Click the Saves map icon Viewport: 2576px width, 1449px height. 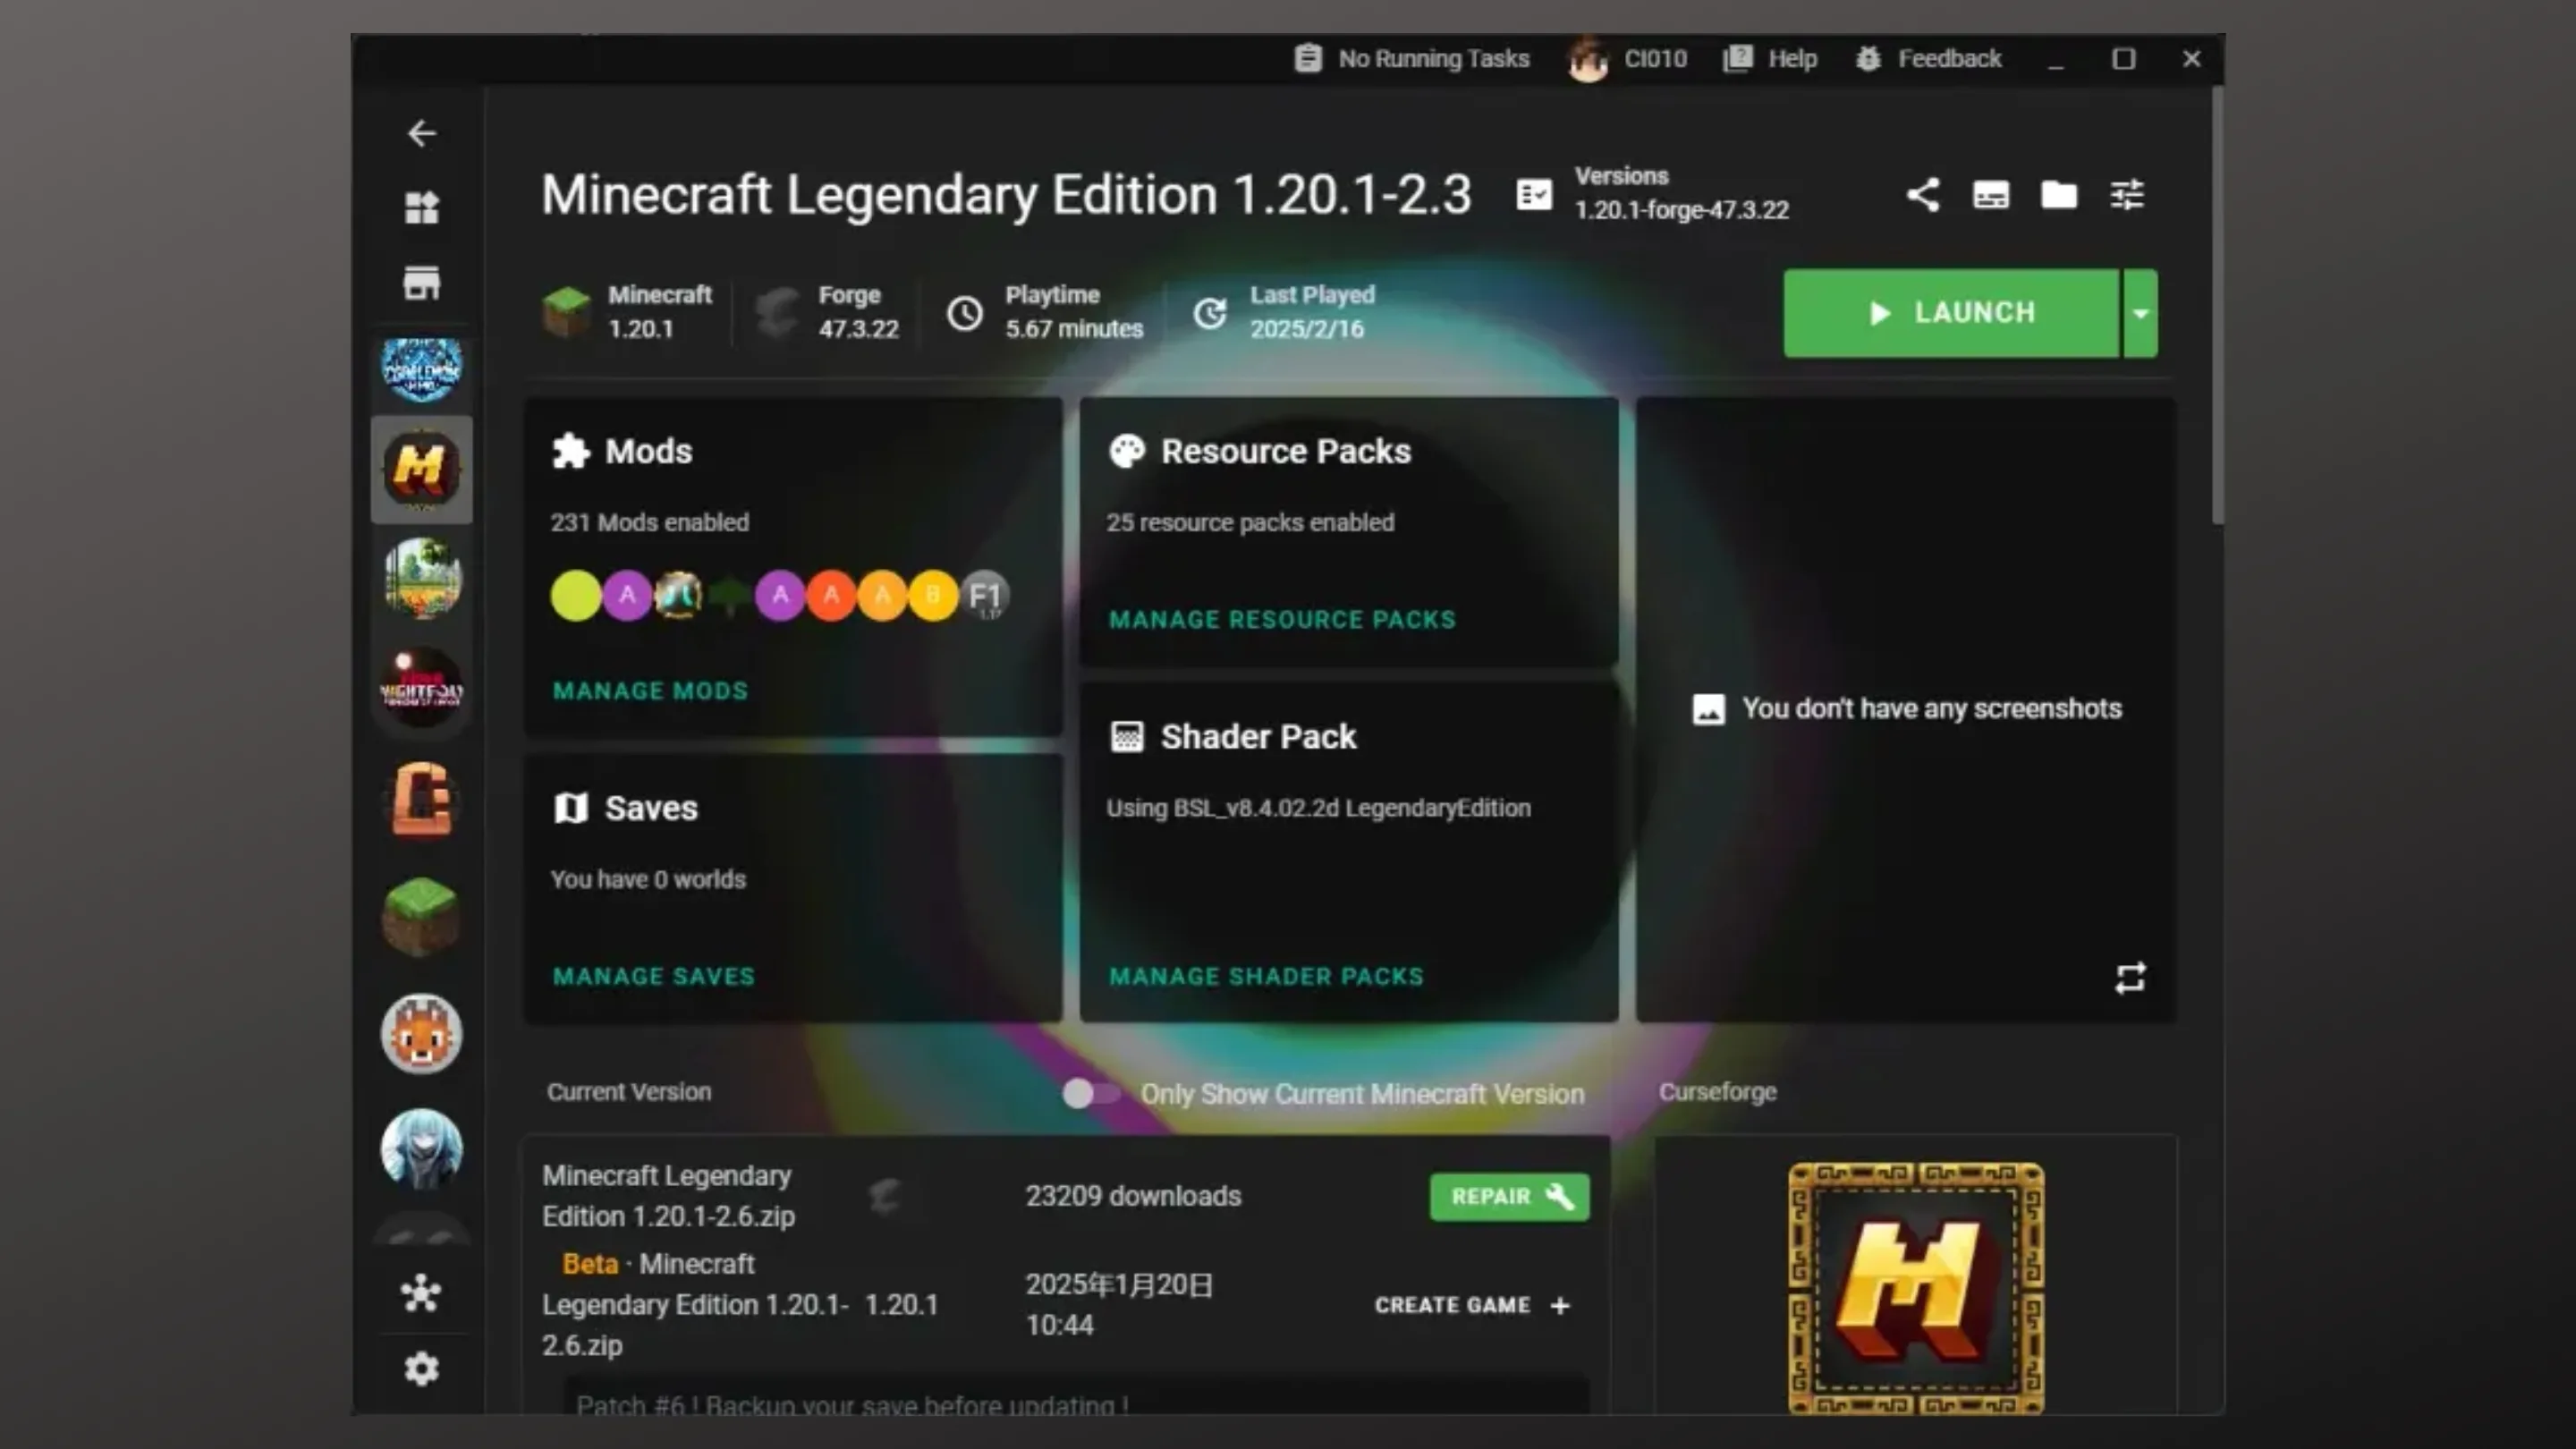pyautogui.click(x=571, y=808)
